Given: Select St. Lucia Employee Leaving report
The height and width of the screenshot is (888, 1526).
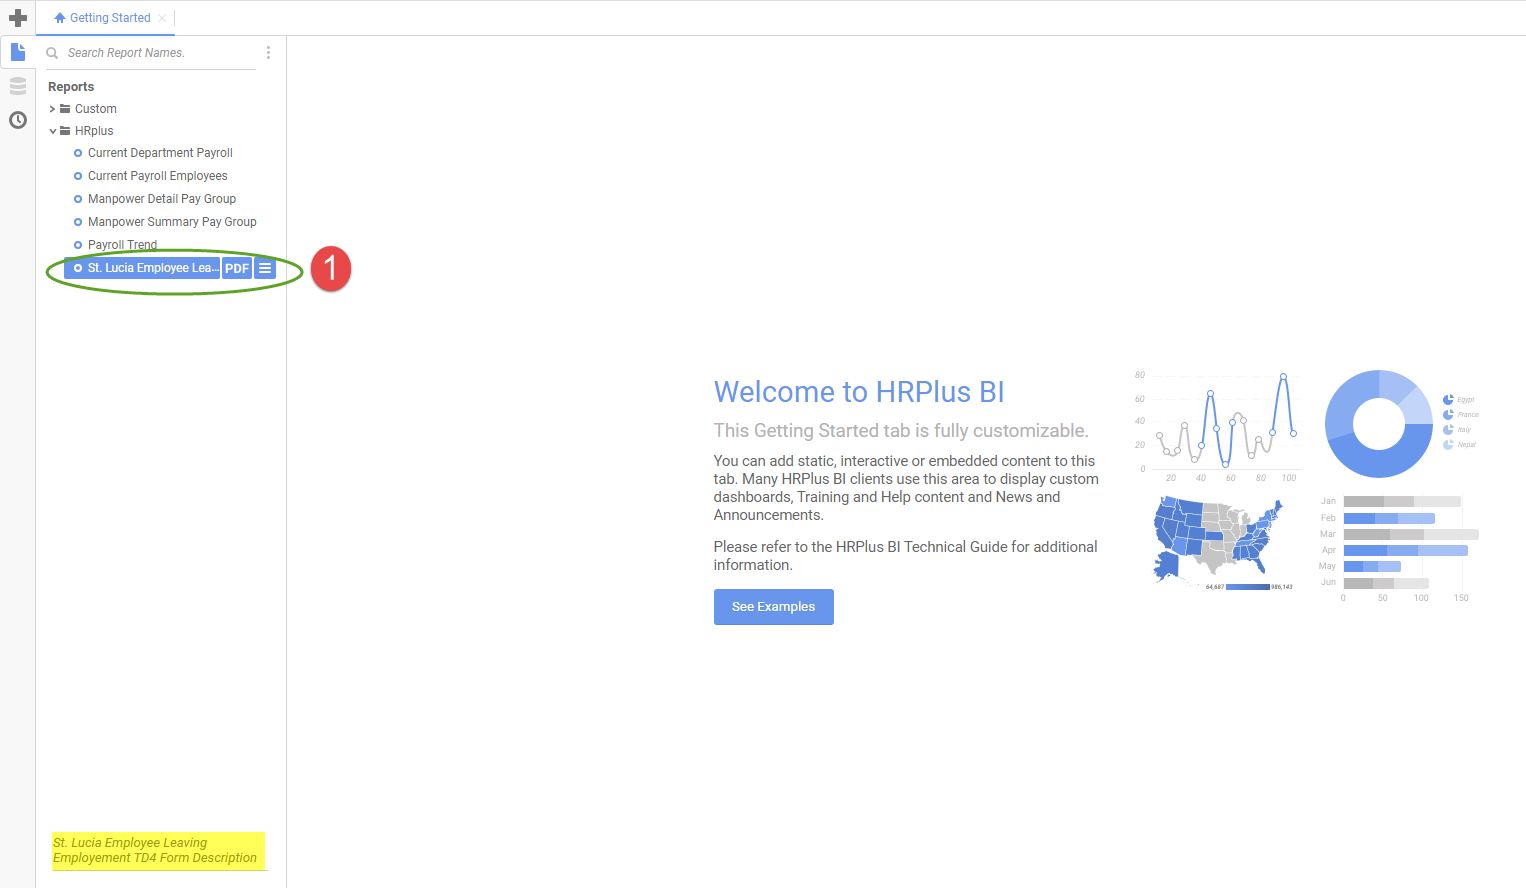Looking at the screenshot, I should pos(142,268).
